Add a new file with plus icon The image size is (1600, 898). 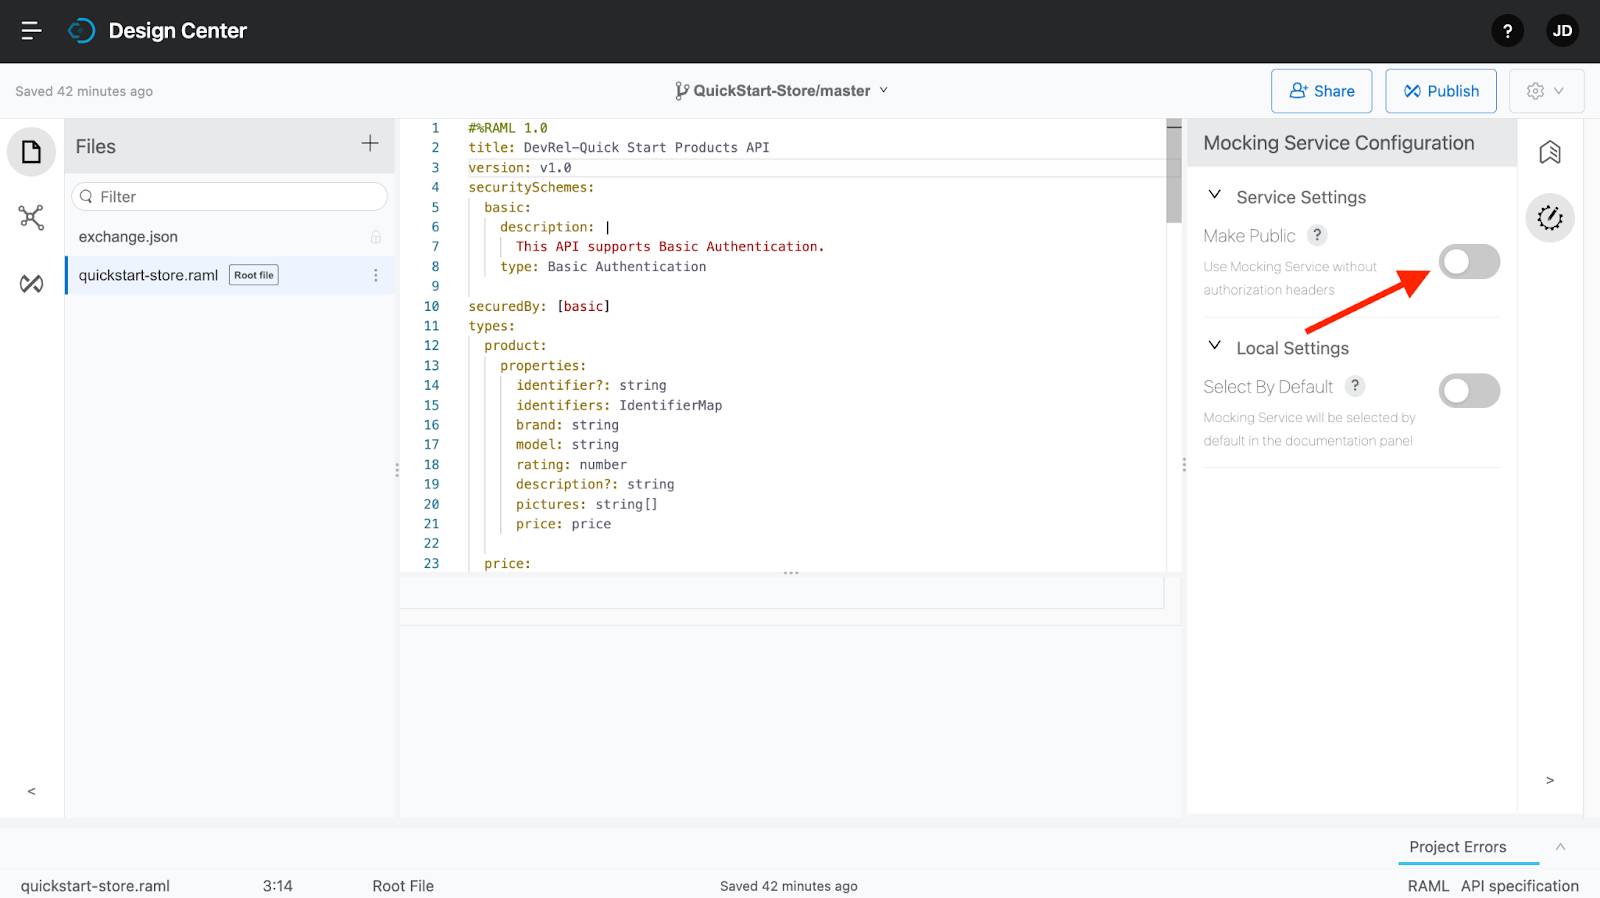point(370,144)
